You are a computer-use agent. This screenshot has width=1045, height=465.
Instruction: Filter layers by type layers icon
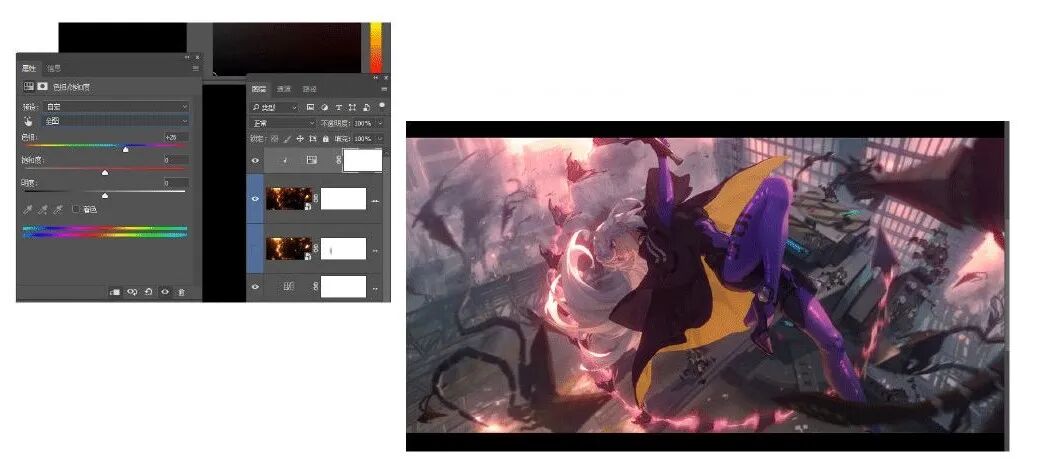coord(339,107)
